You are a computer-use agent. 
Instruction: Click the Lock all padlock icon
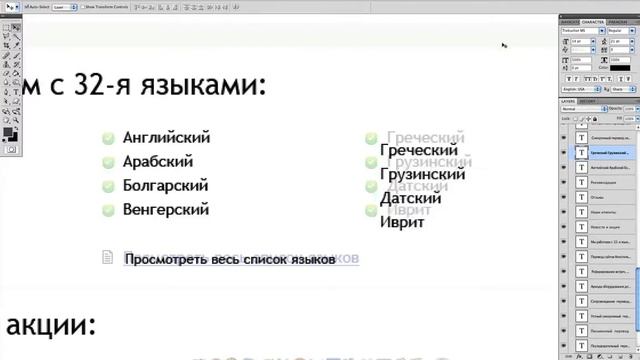pos(595,119)
